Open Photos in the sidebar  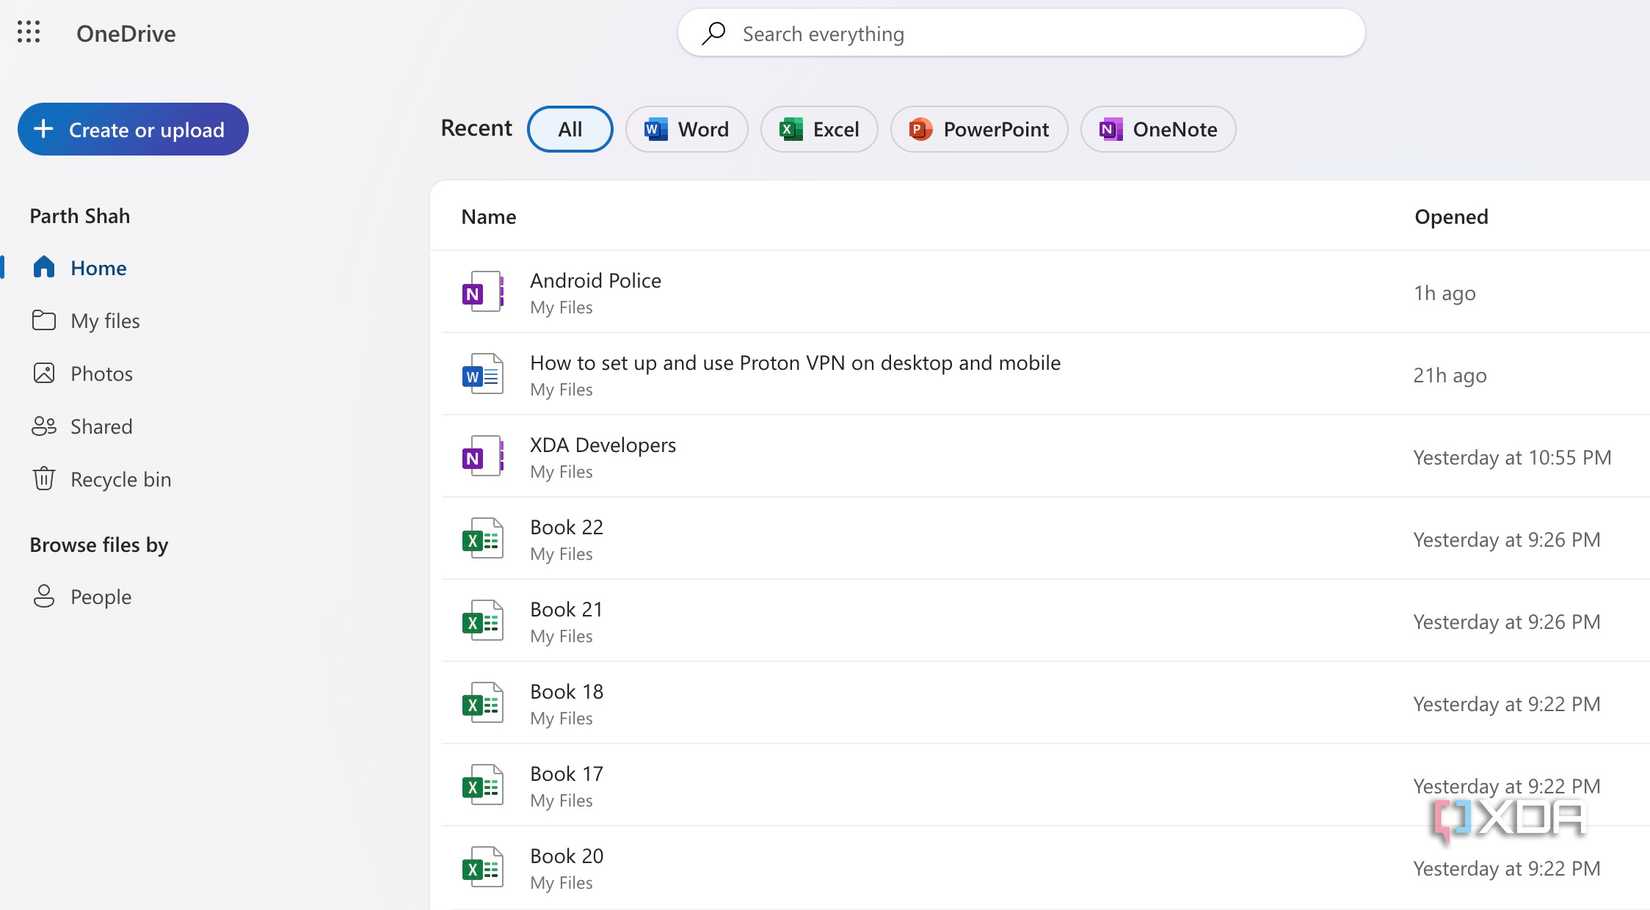101,373
